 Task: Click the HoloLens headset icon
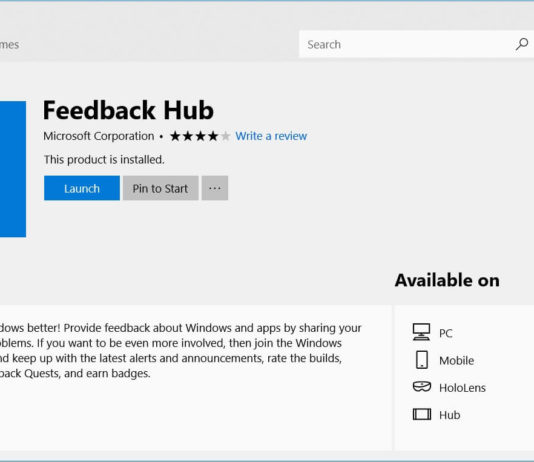click(x=422, y=387)
